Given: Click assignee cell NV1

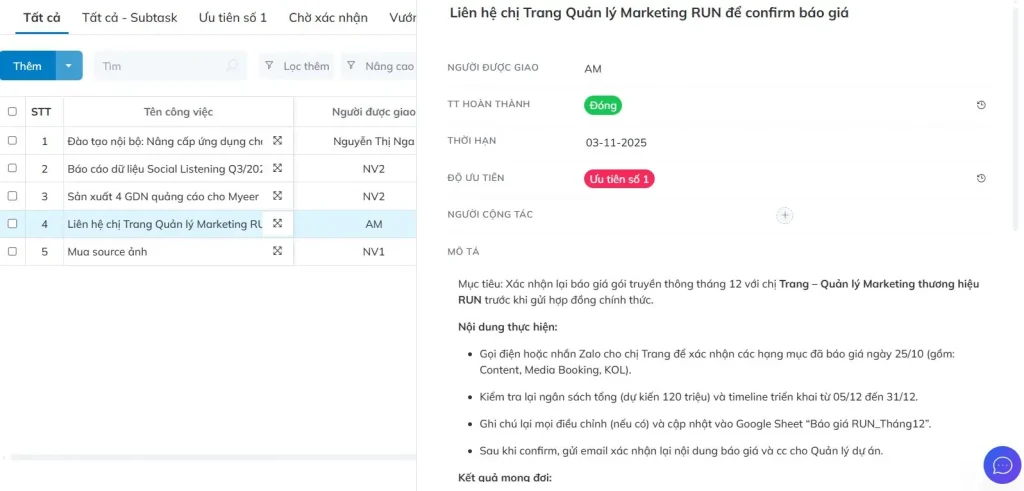Looking at the screenshot, I should 374,251.
